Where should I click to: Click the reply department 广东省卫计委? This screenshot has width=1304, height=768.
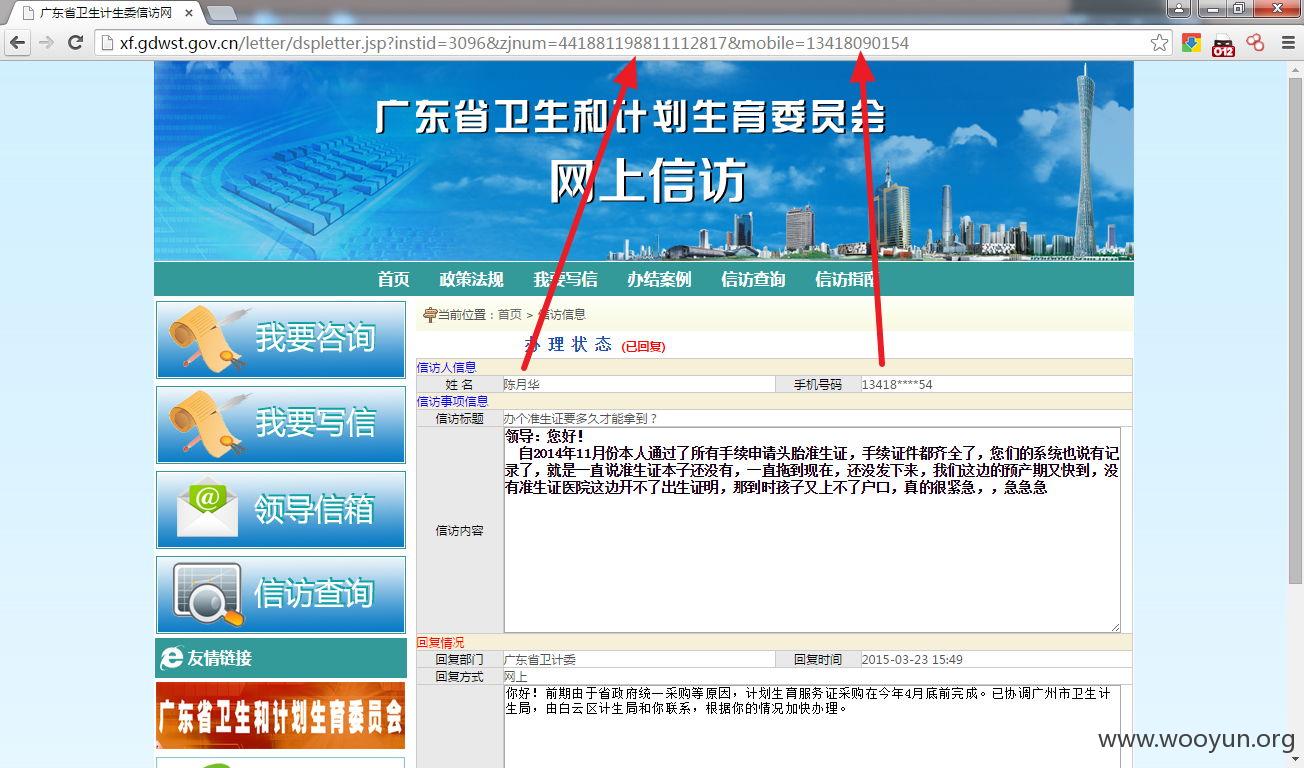[x=540, y=660]
